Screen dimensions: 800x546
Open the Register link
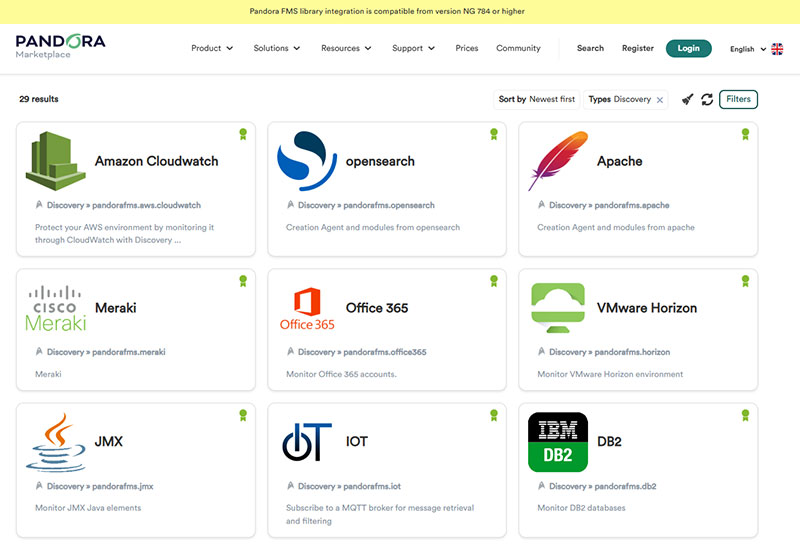(x=638, y=48)
